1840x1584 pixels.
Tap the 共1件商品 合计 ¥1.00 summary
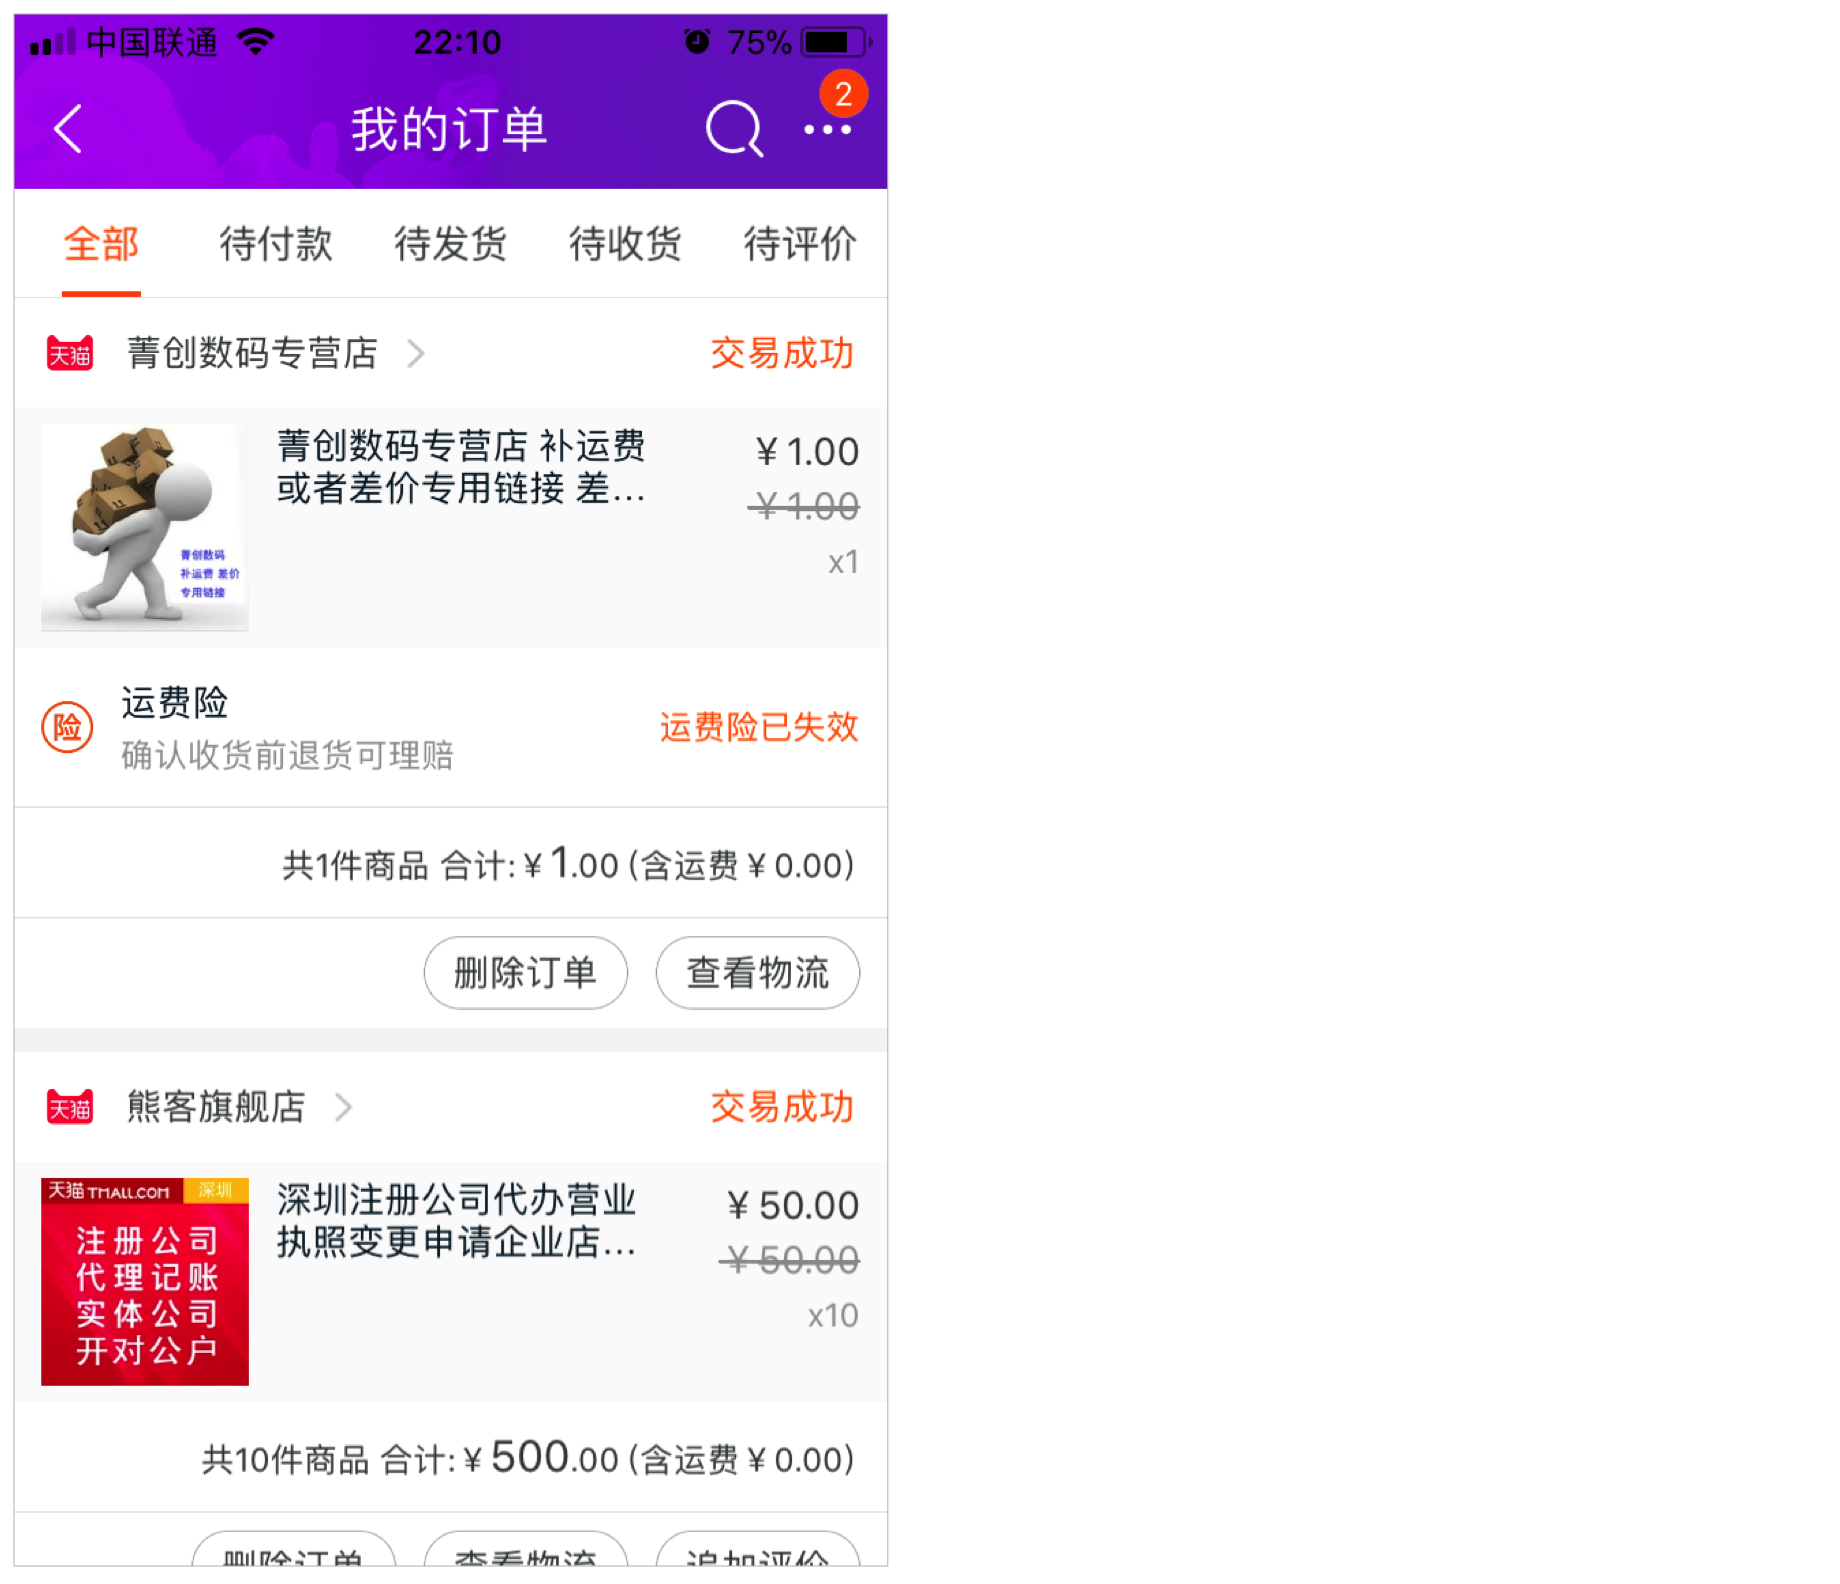(568, 864)
